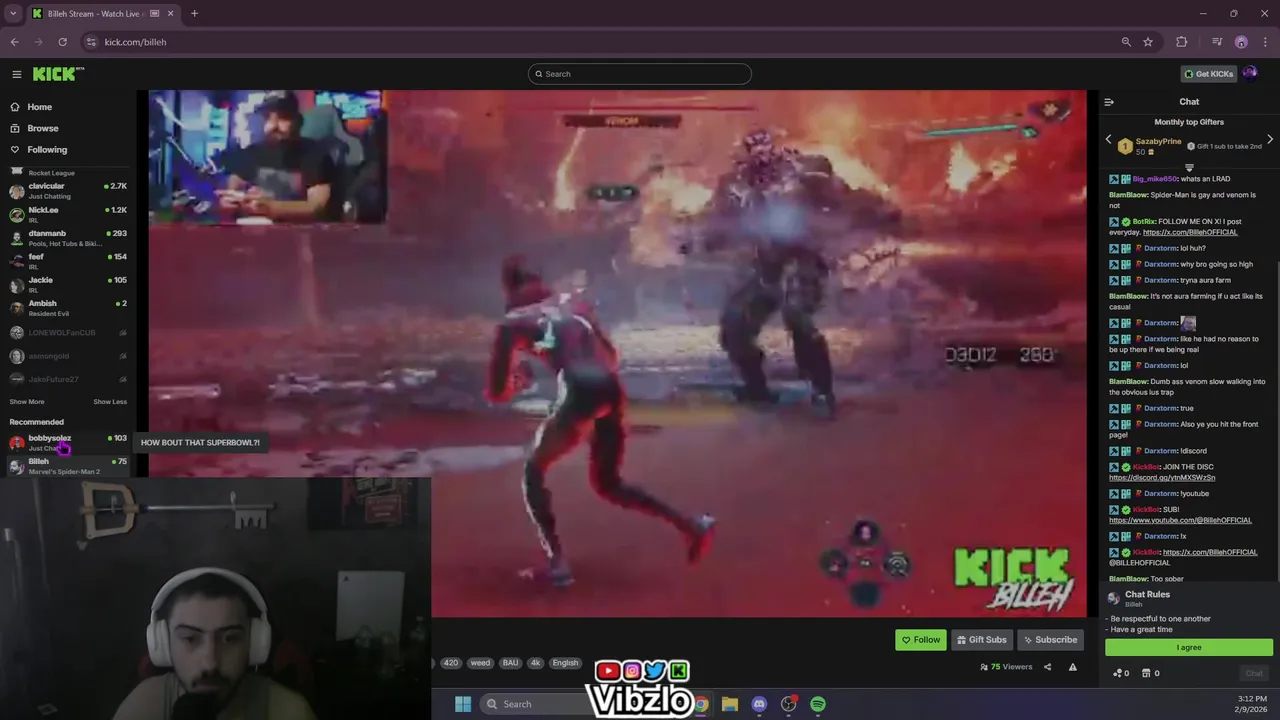Screen dimensions: 1280x720
Task: Click the Get KICKs button
Action: coord(1209,74)
